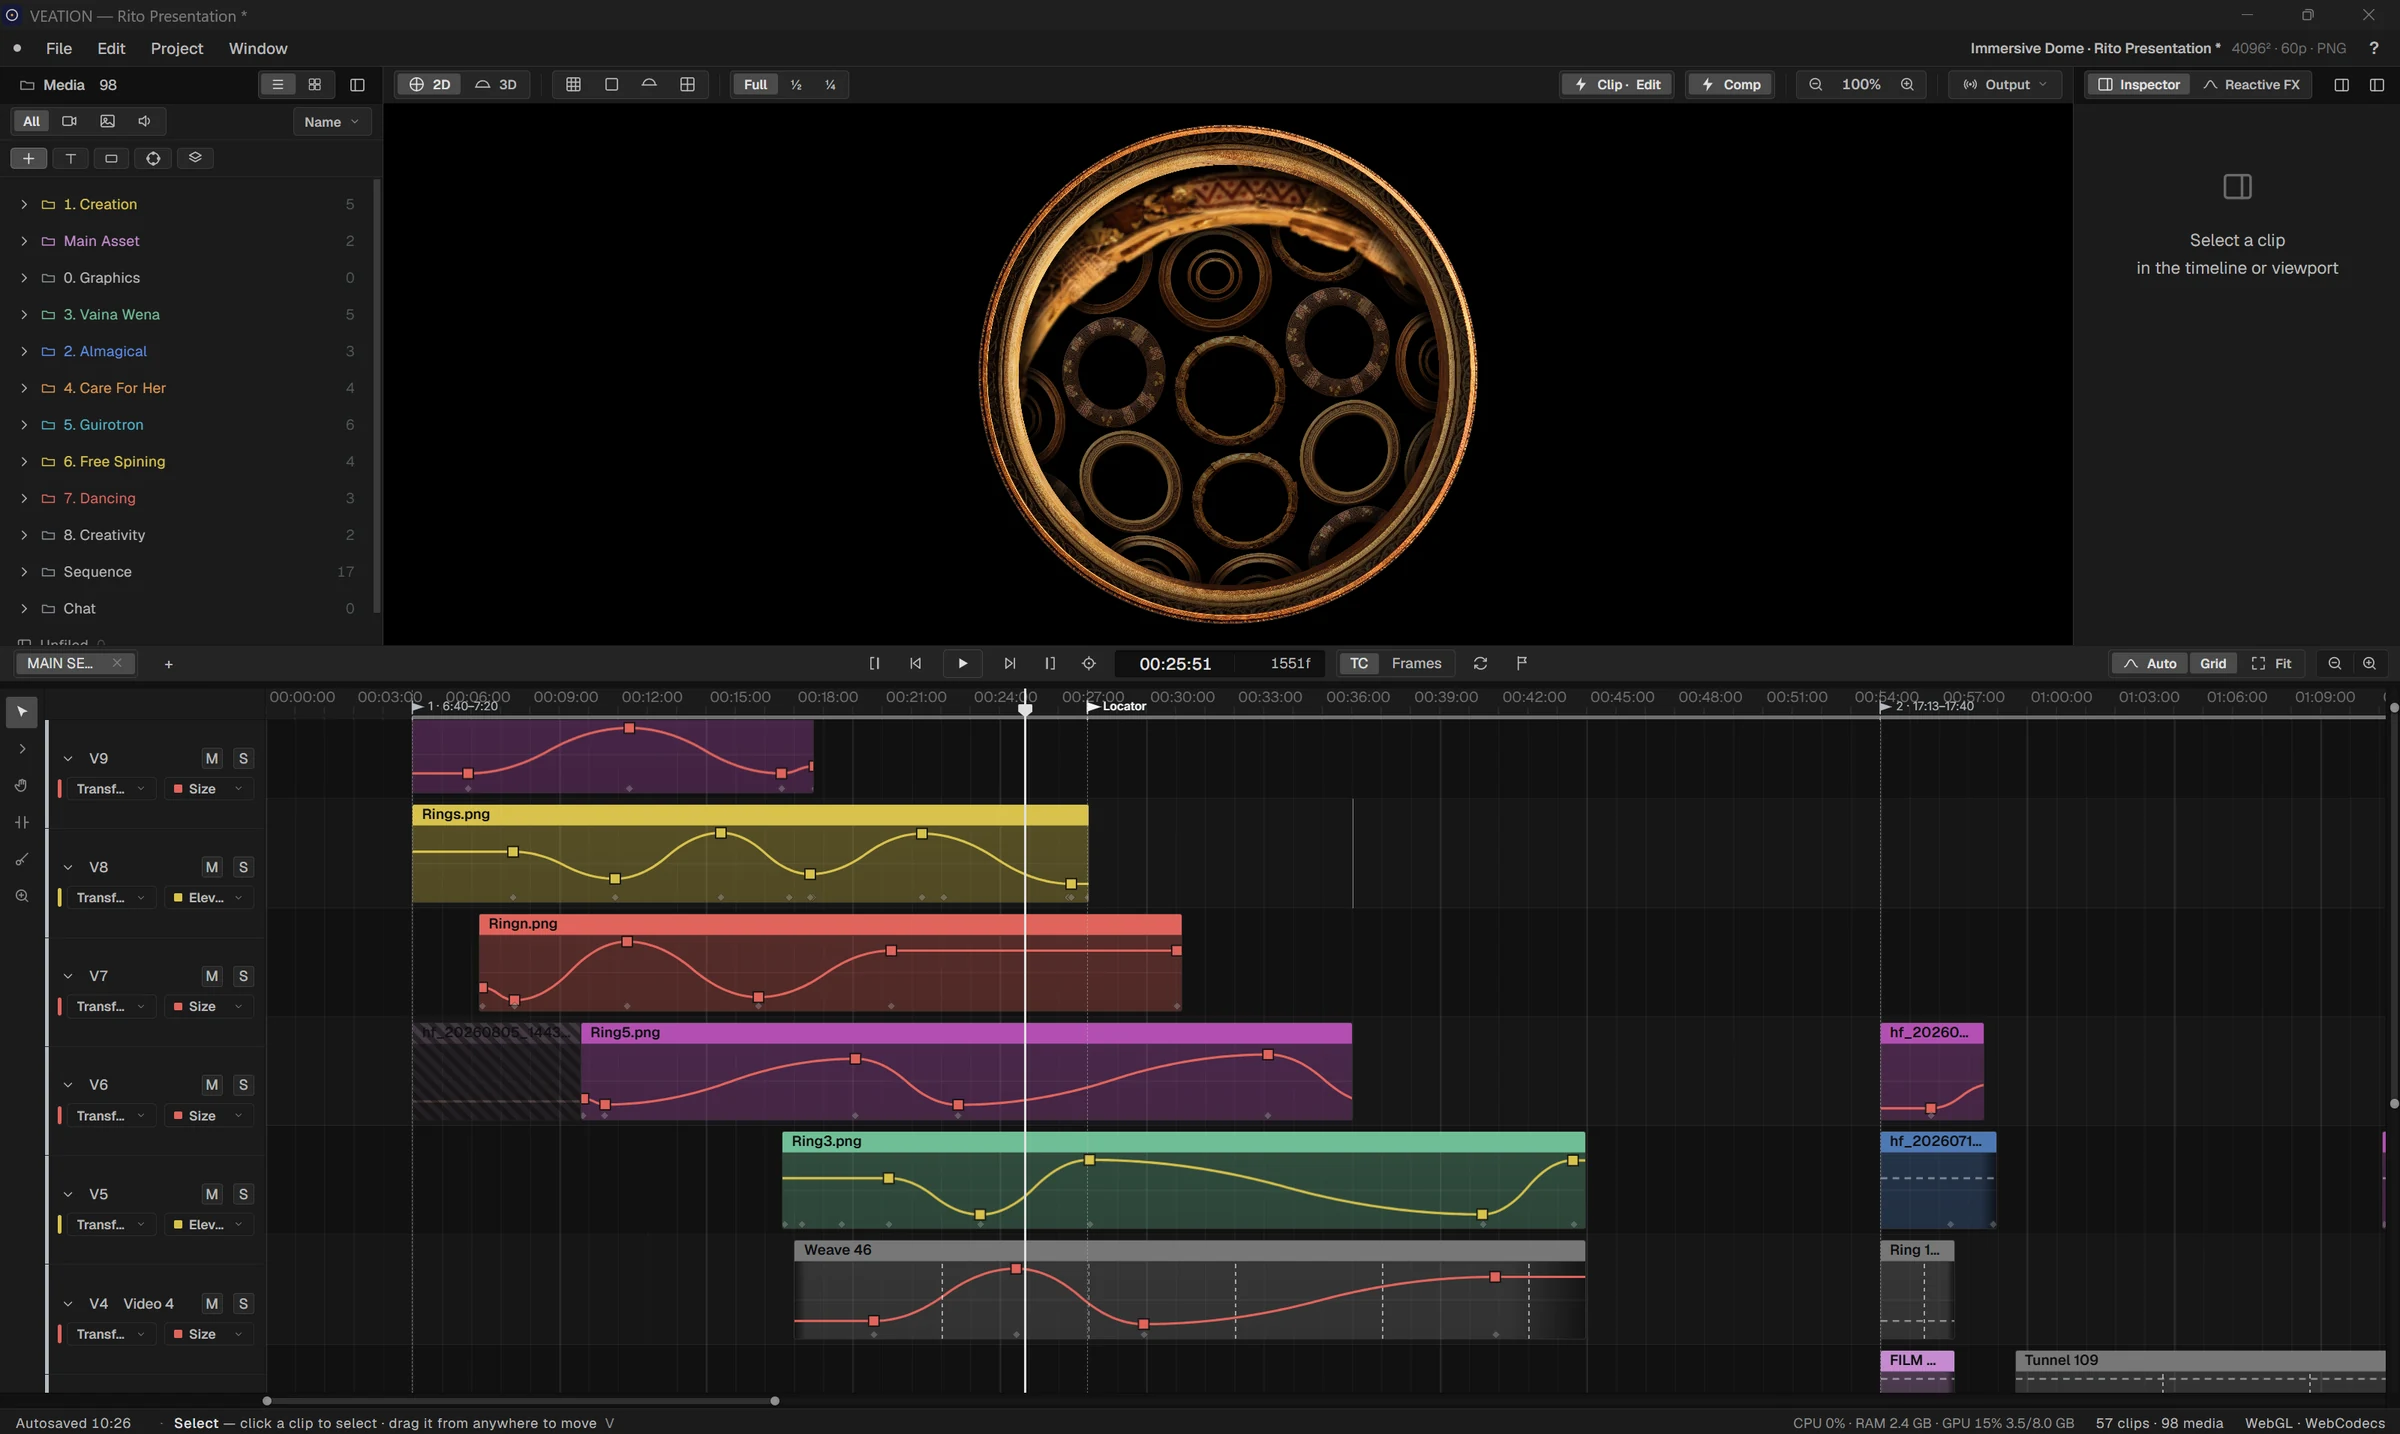Mute track V7

pyautogui.click(x=212, y=976)
